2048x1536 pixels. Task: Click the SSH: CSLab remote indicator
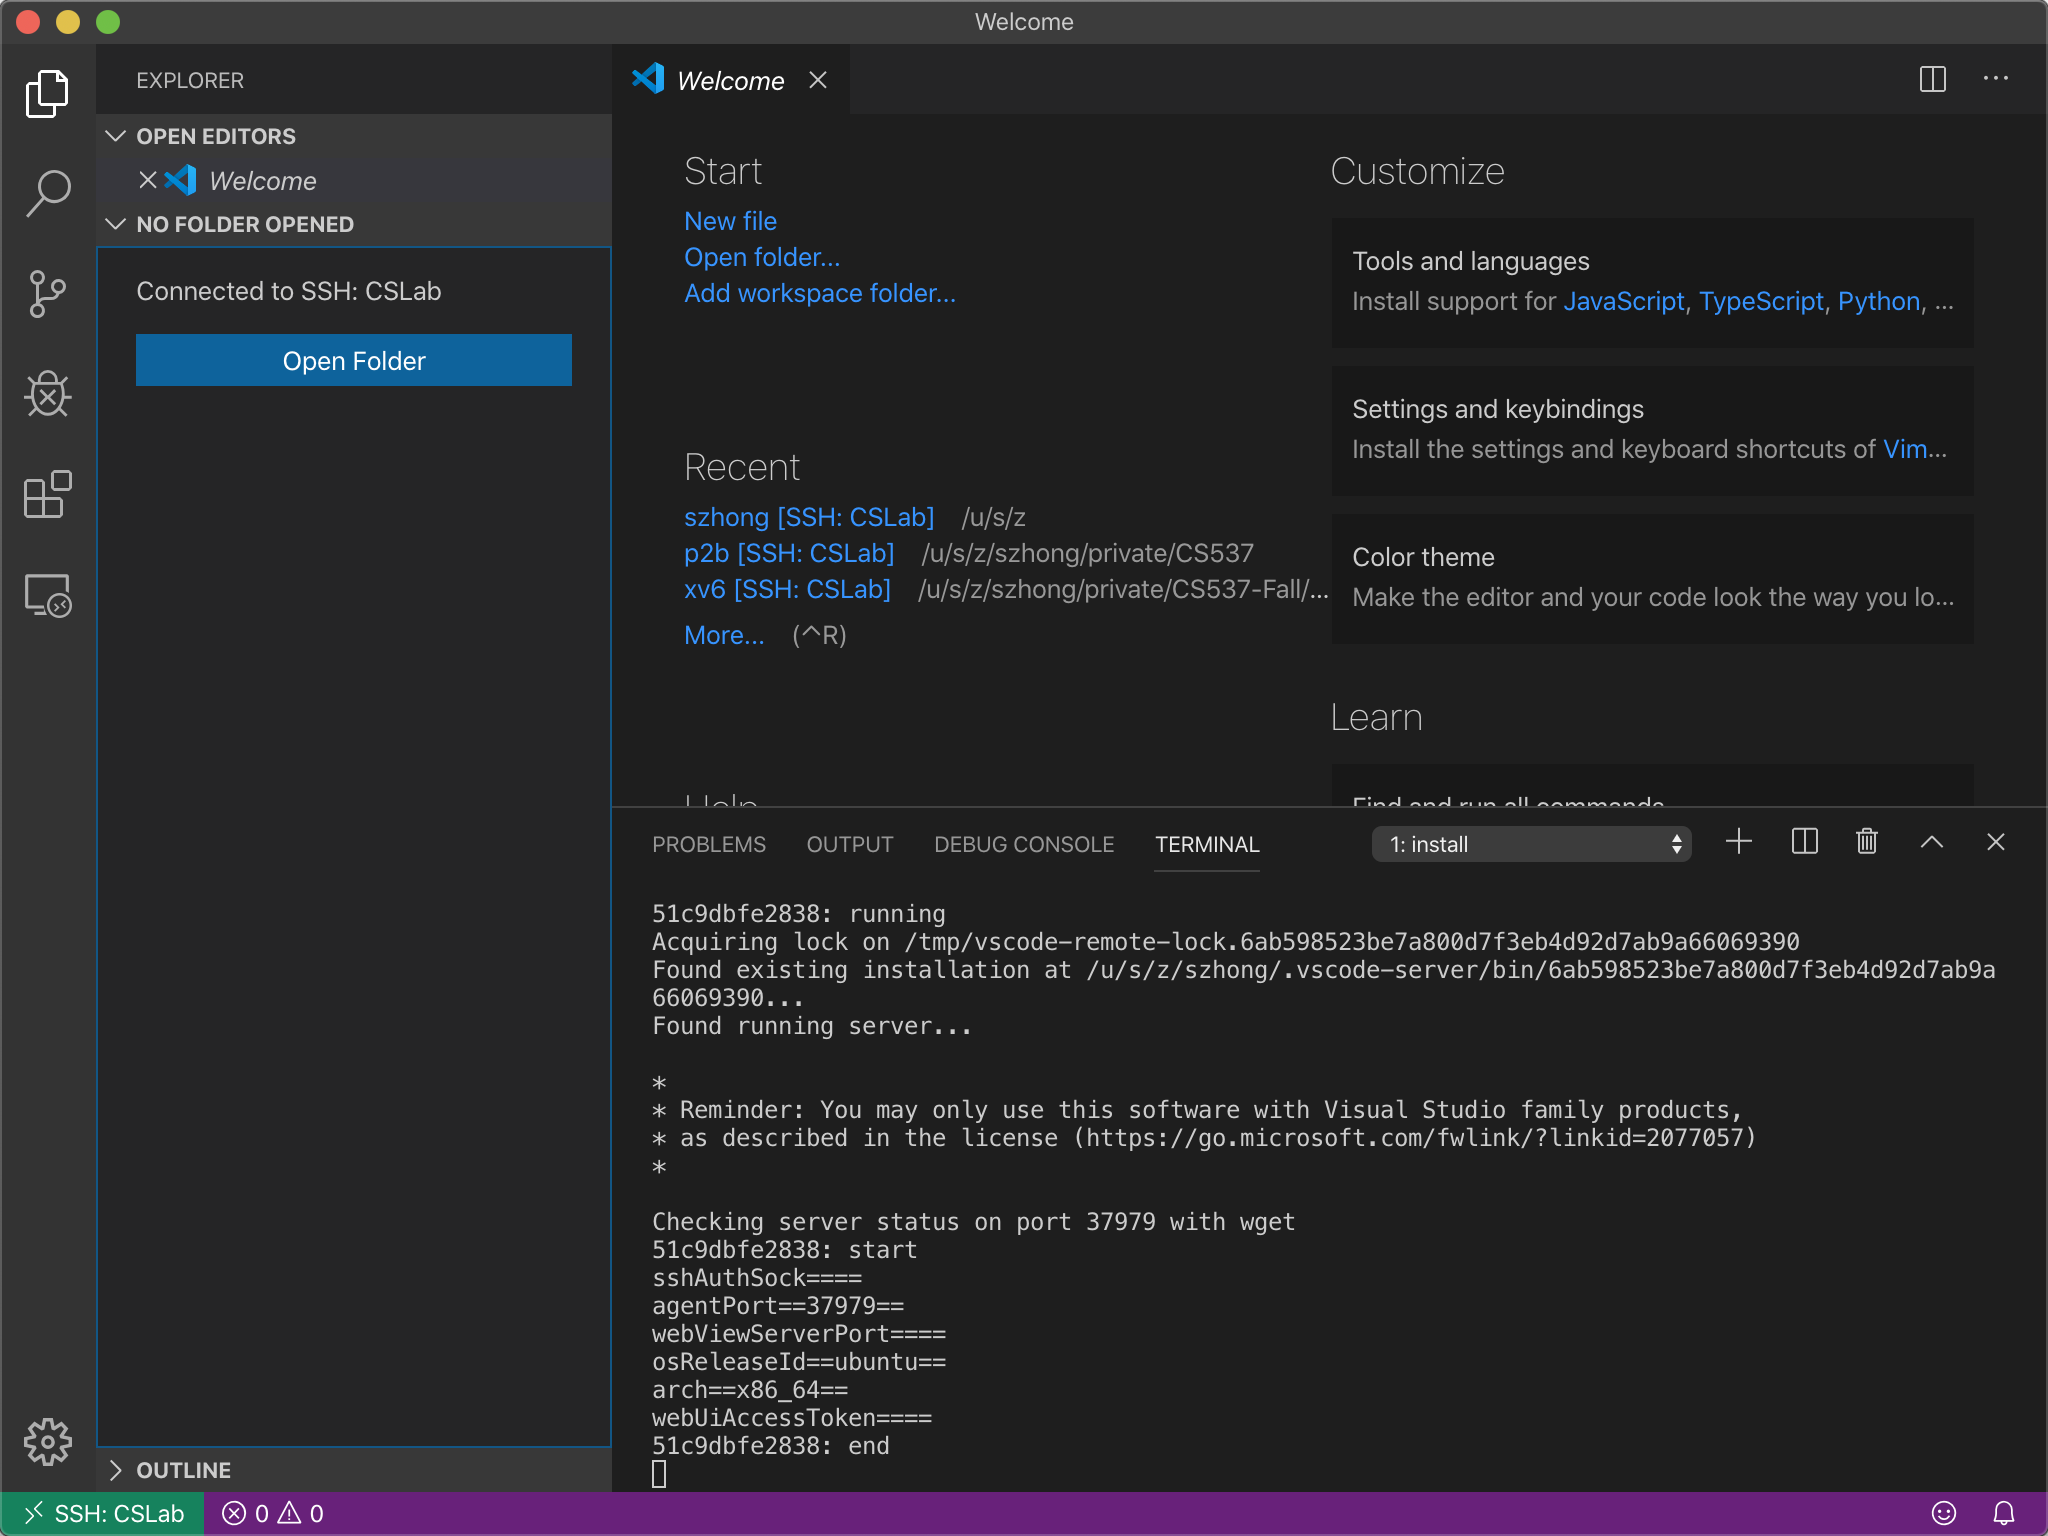pos(103,1513)
